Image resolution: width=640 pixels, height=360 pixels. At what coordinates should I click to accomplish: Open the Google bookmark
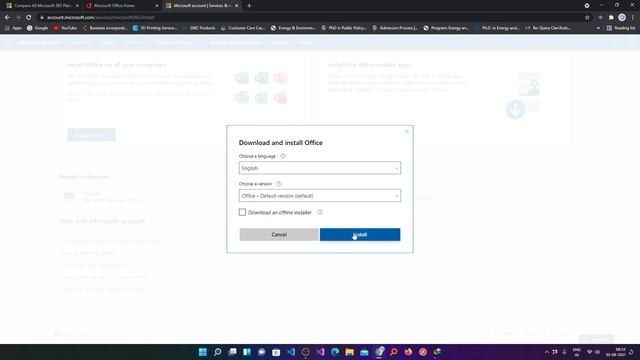pos(37,28)
